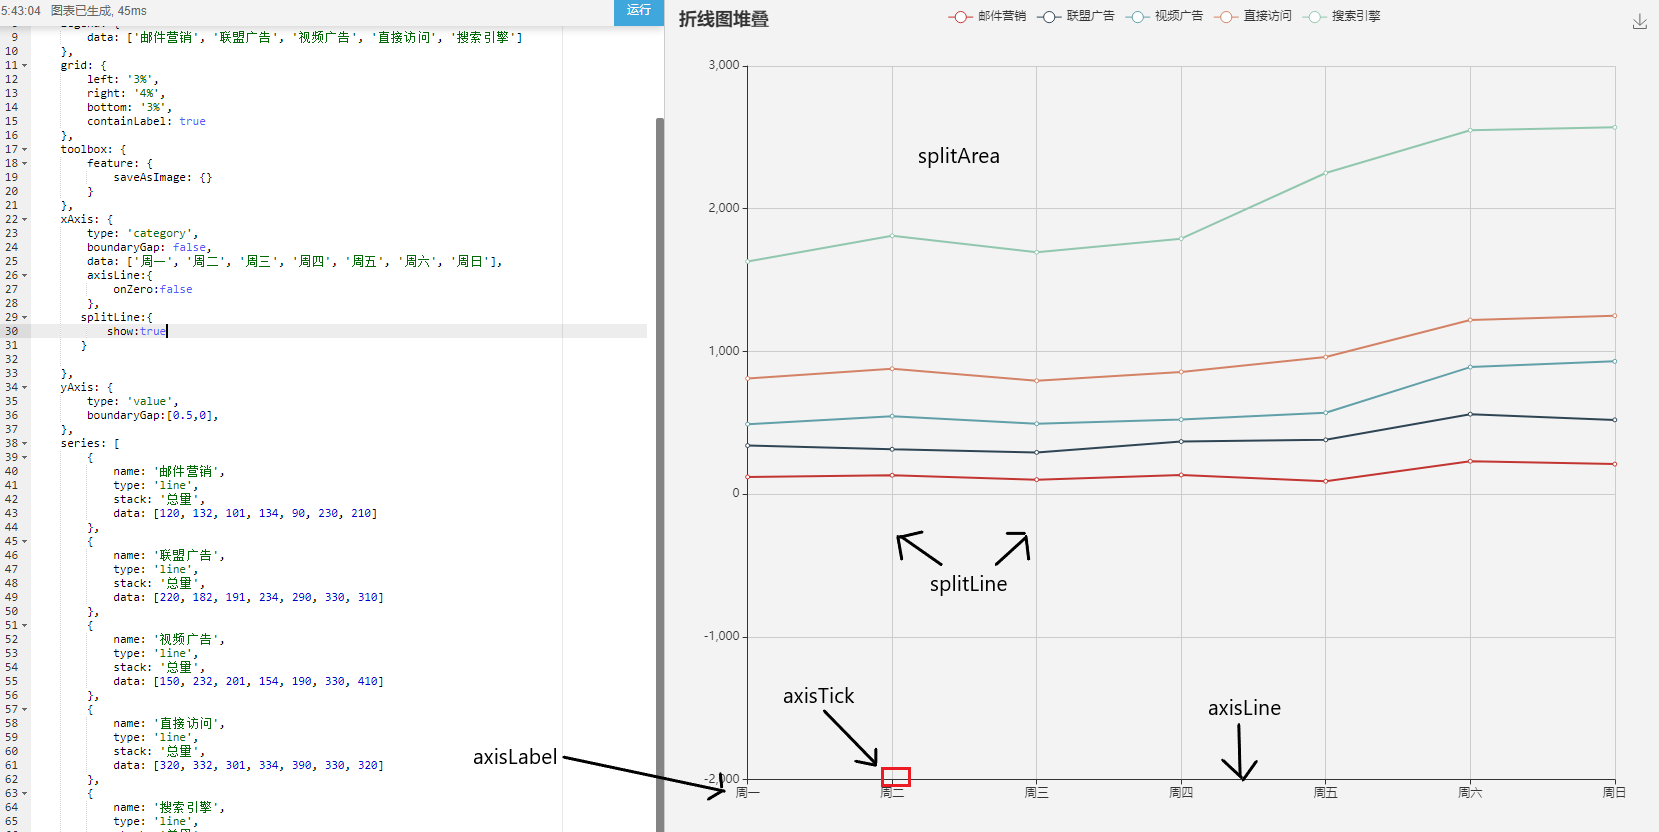Click the save-as-image download icon
The width and height of the screenshot is (1659, 832).
tap(1640, 21)
